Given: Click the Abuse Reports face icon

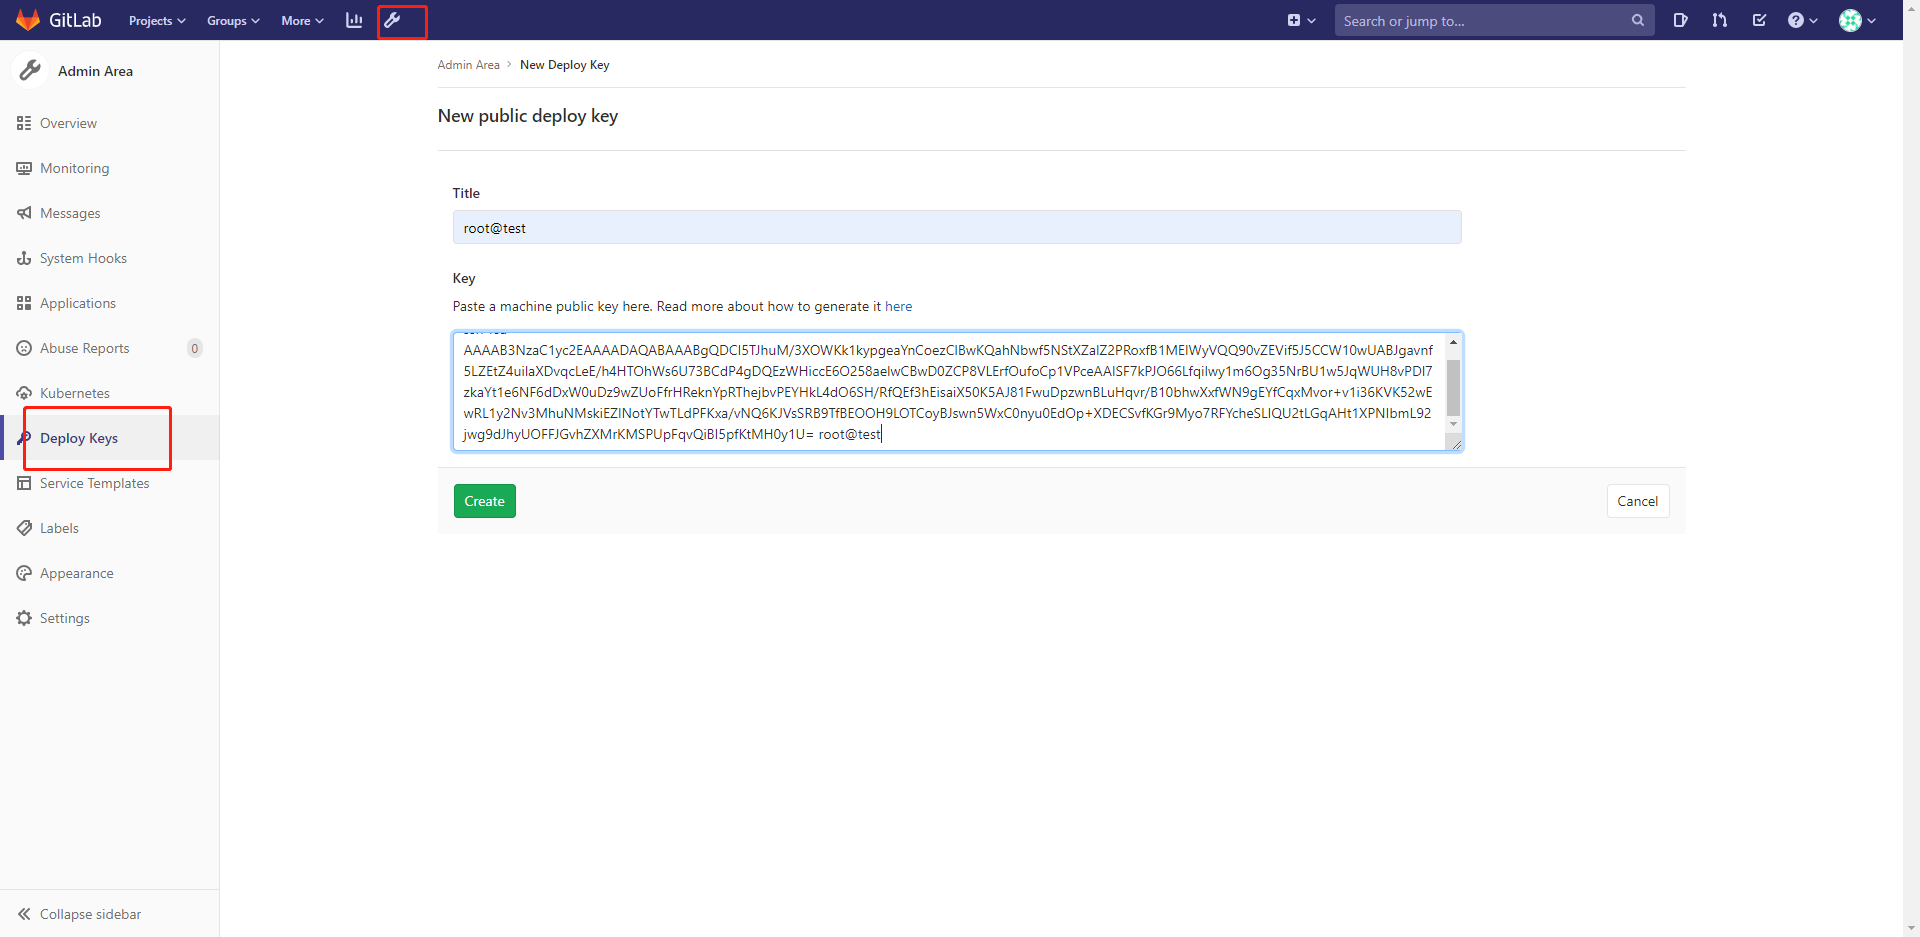Looking at the screenshot, I should point(24,348).
